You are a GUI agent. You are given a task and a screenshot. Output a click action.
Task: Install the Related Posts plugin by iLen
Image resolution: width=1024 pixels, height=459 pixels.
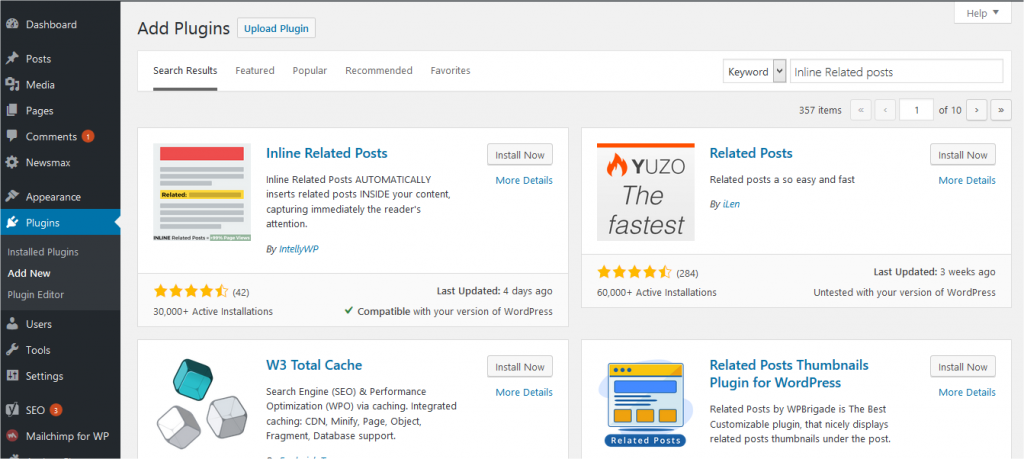[x=963, y=155]
